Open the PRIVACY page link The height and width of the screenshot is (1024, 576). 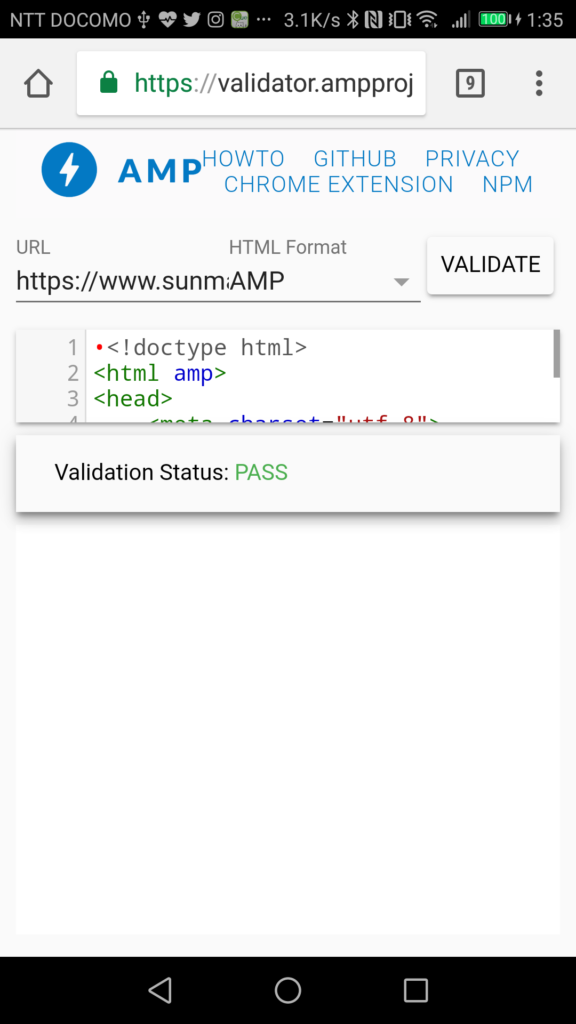click(x=472, y=159)
